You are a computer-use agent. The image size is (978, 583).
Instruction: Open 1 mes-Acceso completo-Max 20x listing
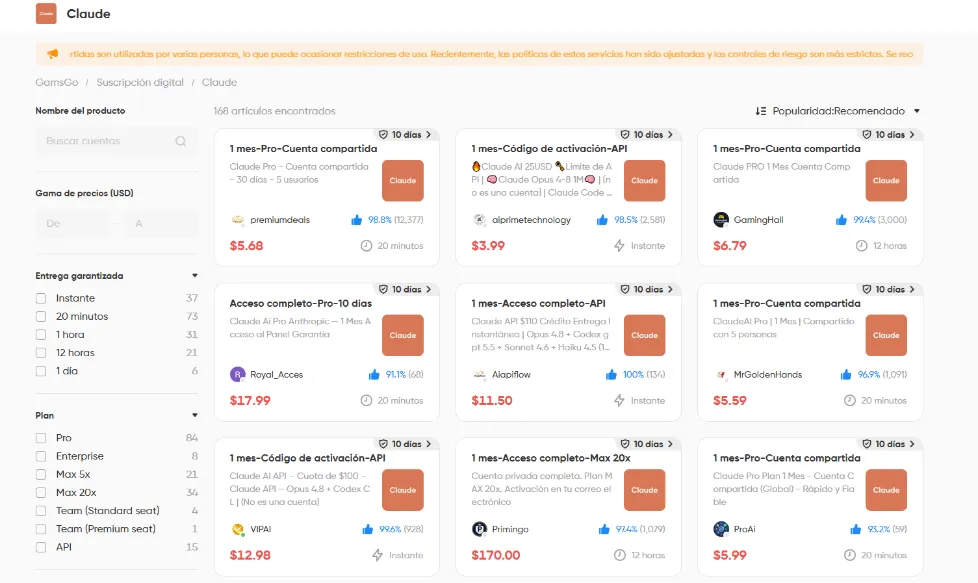pos(551,458)
